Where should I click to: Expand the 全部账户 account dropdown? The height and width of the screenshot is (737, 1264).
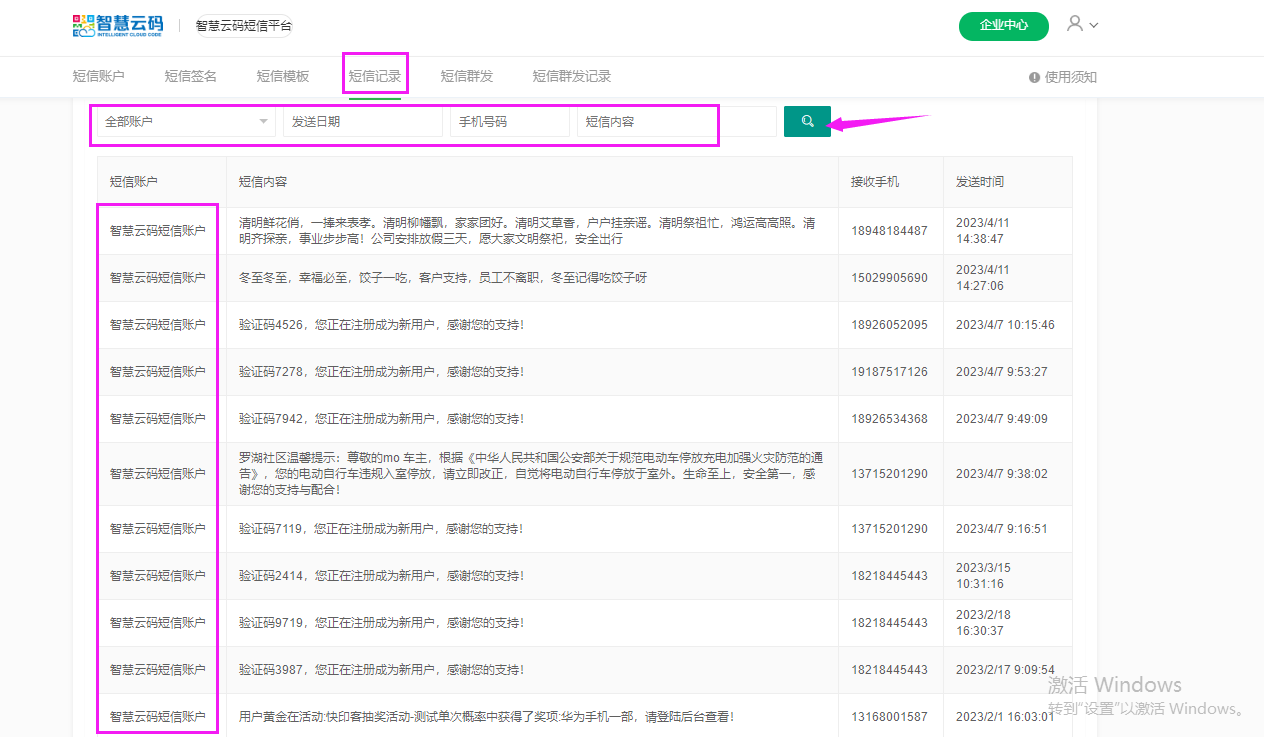click(185, 122)
